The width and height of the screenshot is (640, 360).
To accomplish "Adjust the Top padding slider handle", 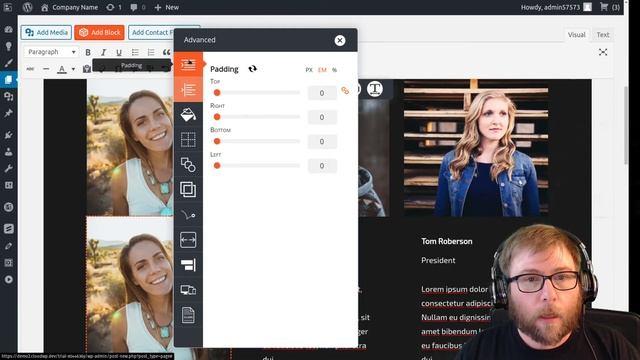I will pos(217,93).
